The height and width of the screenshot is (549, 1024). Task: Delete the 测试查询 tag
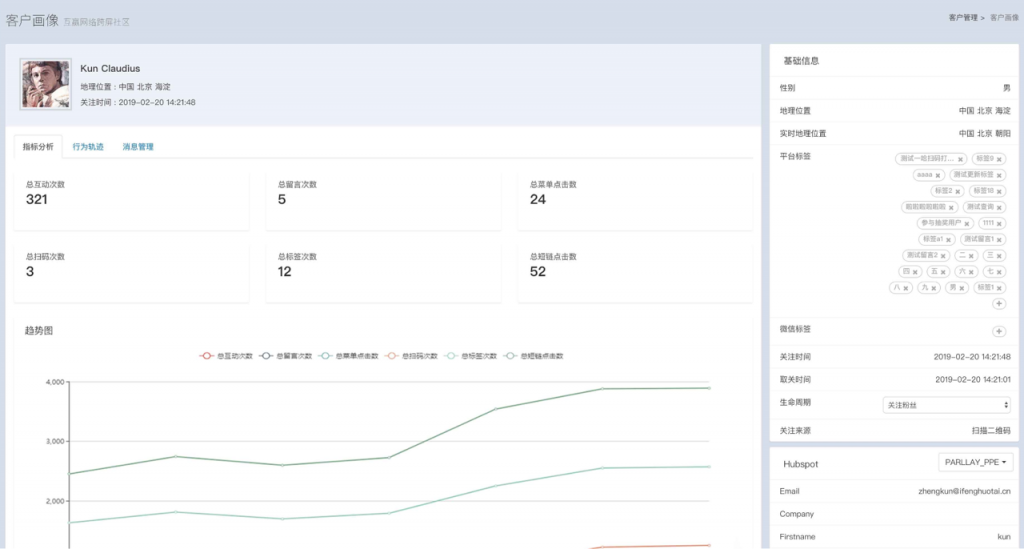[1001, 207]
